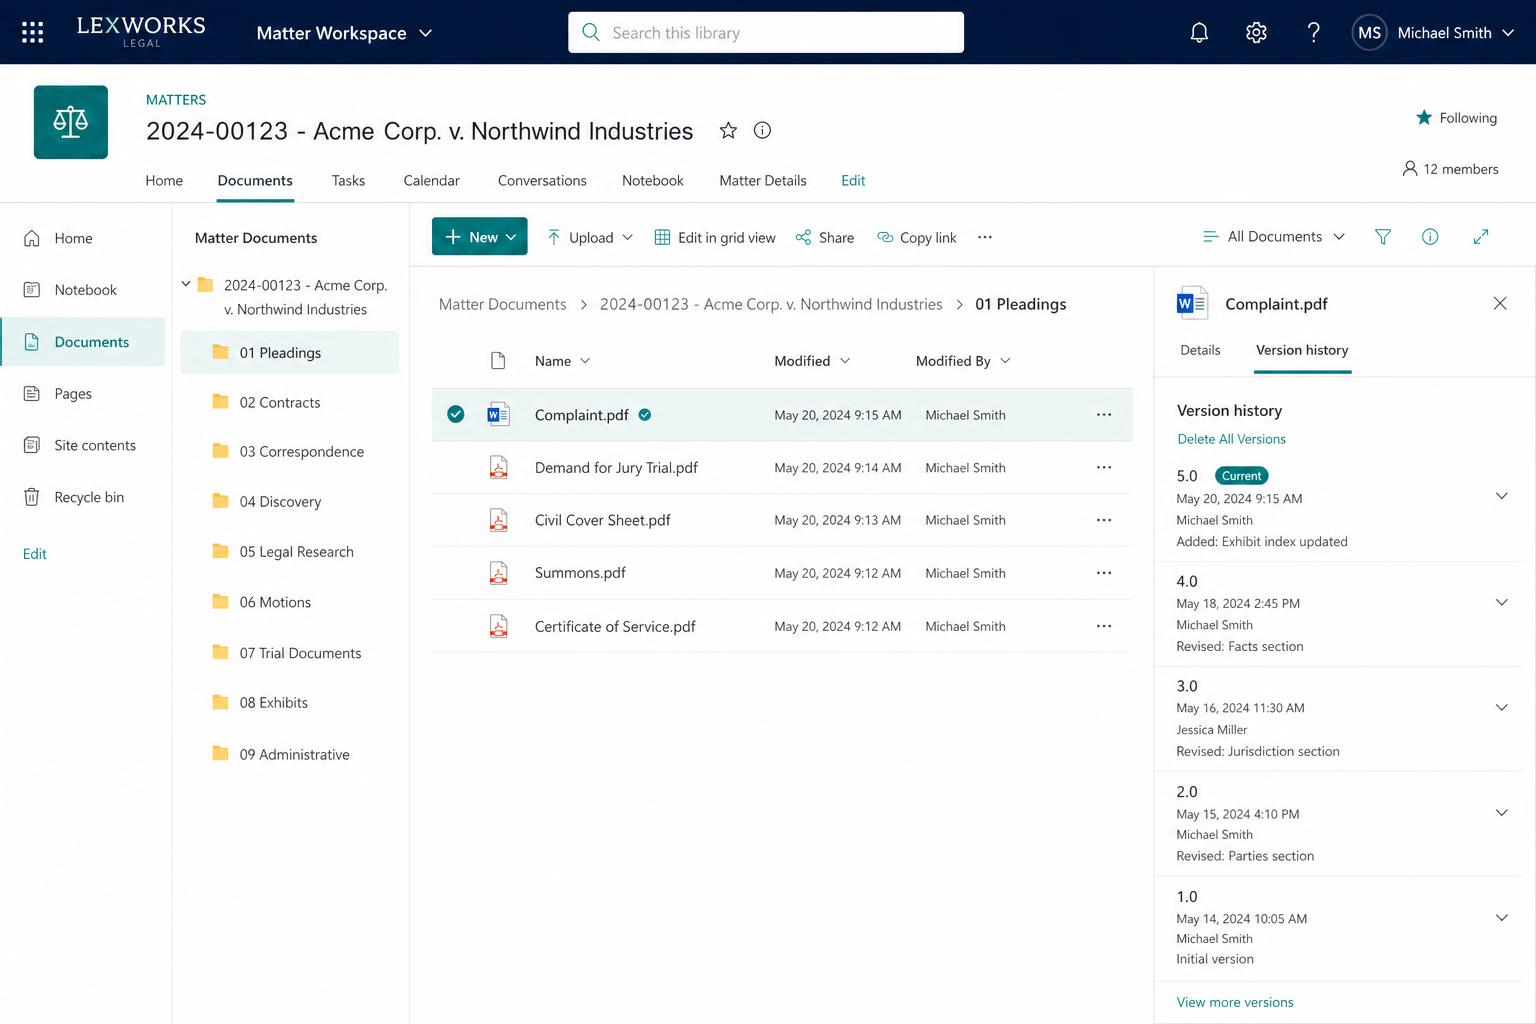Open the toolbar more options ellipsis
Screen dimensions: 1536x1024
point(985,237)
